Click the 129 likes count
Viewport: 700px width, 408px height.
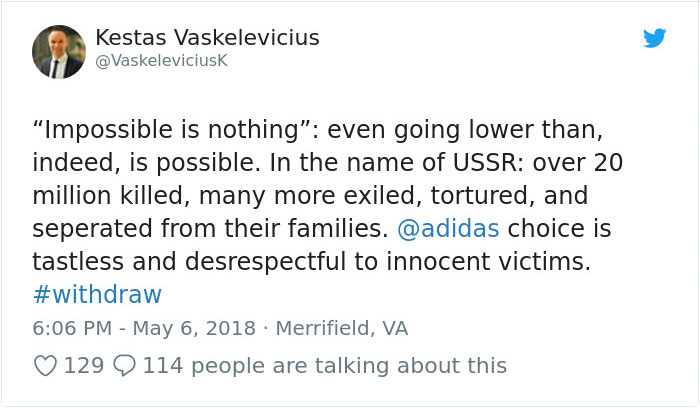point(84,366)
